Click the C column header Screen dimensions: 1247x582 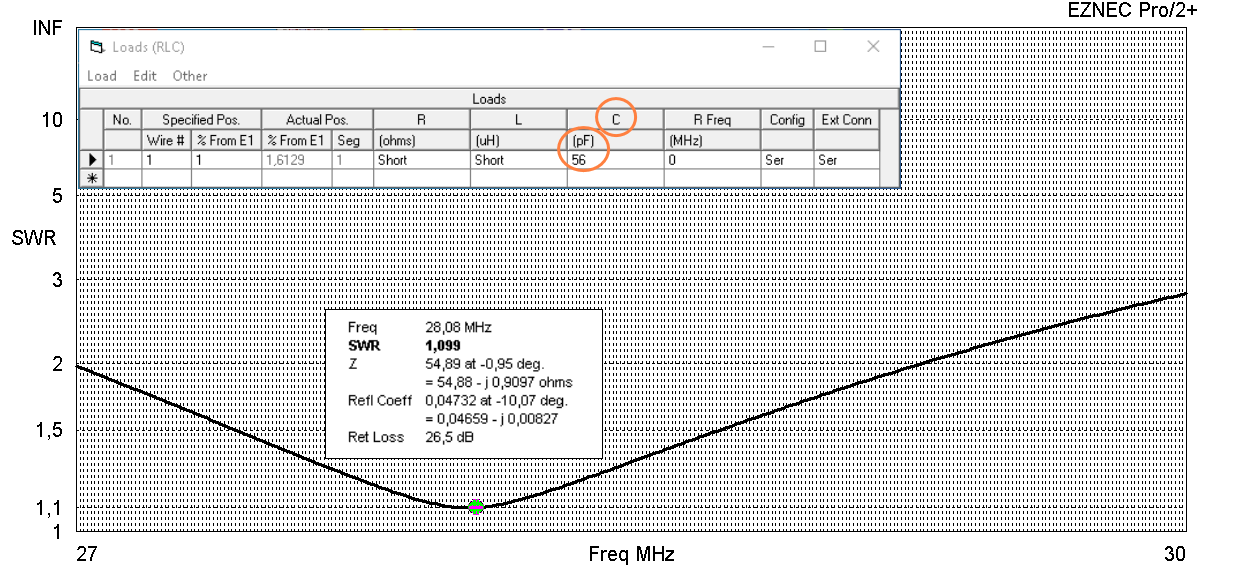[x=616, y=120]
